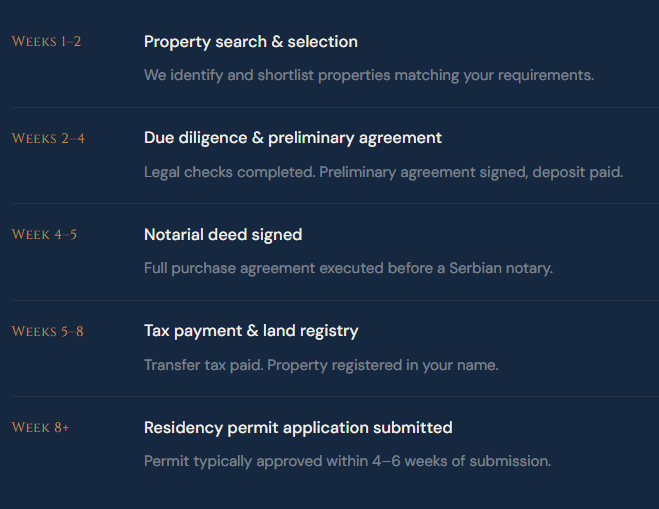
Task: Click the "Weeks 4–5" timeline label
Action: click(44, 235)
